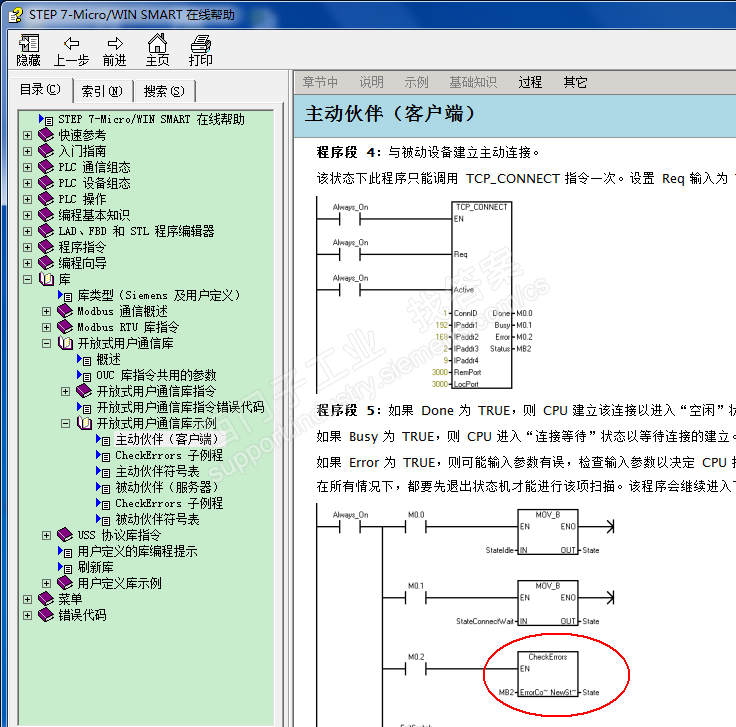
Task: Click the book icon beside 菜单
Action: coord(46,599)
